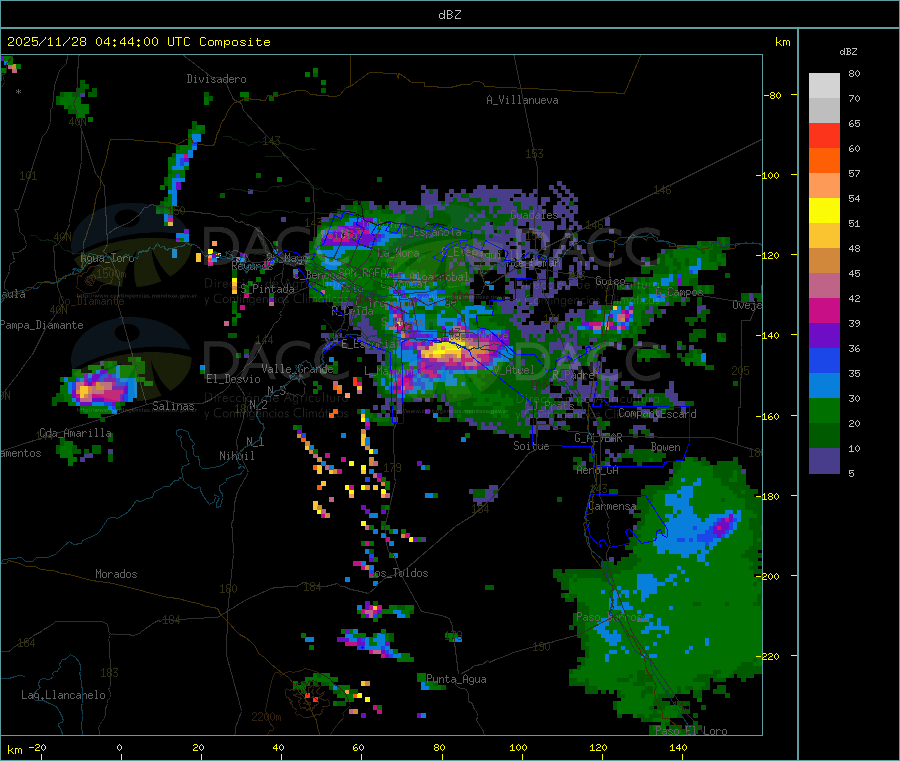The image size is (900, 761).
Task: Select the Morados map label
Action: 116,574
